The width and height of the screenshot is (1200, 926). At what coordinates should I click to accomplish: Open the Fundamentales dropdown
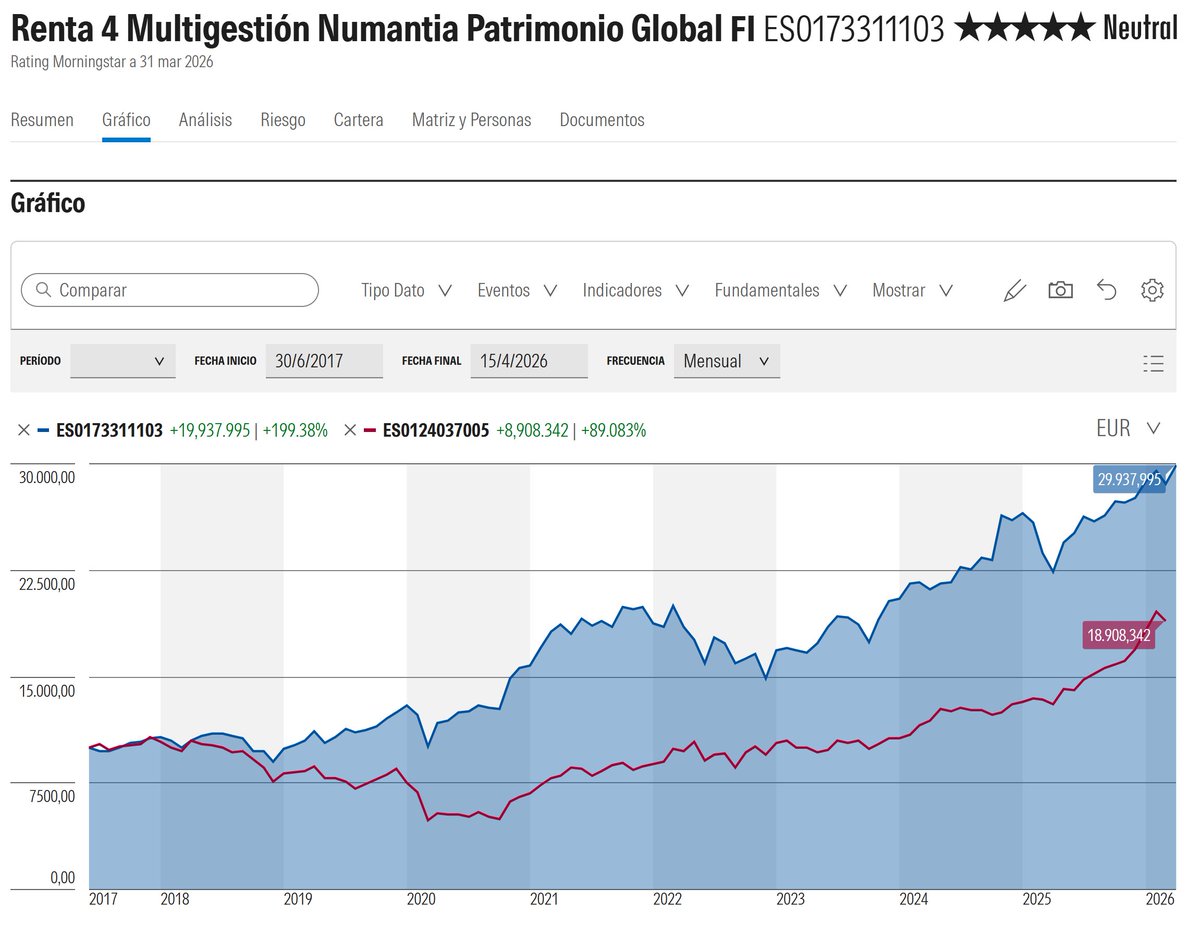[x=781, y=290]
